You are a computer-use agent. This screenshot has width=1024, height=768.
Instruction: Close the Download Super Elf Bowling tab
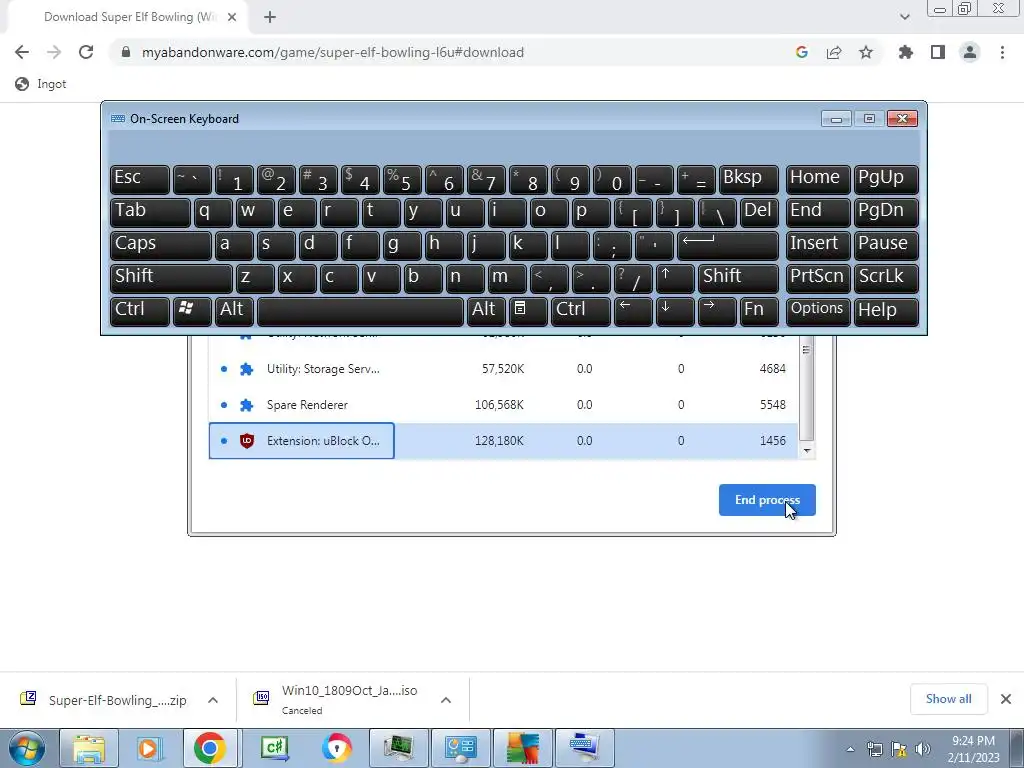tap(232, 17)
